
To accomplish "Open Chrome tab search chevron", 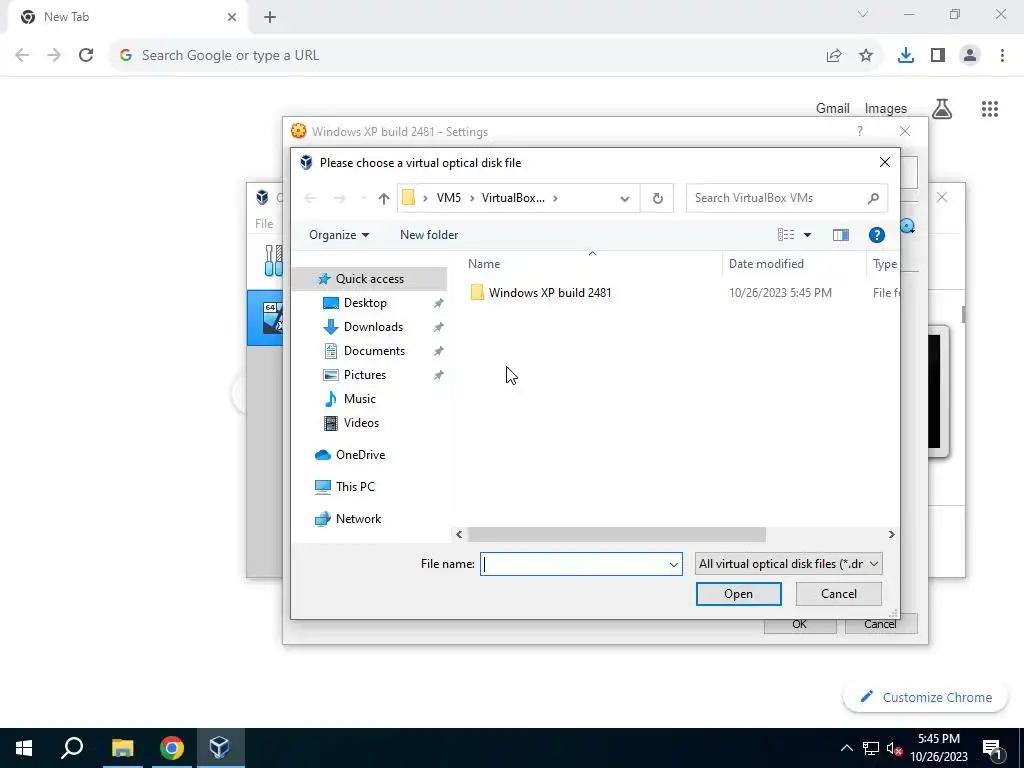I will [863, 14].
